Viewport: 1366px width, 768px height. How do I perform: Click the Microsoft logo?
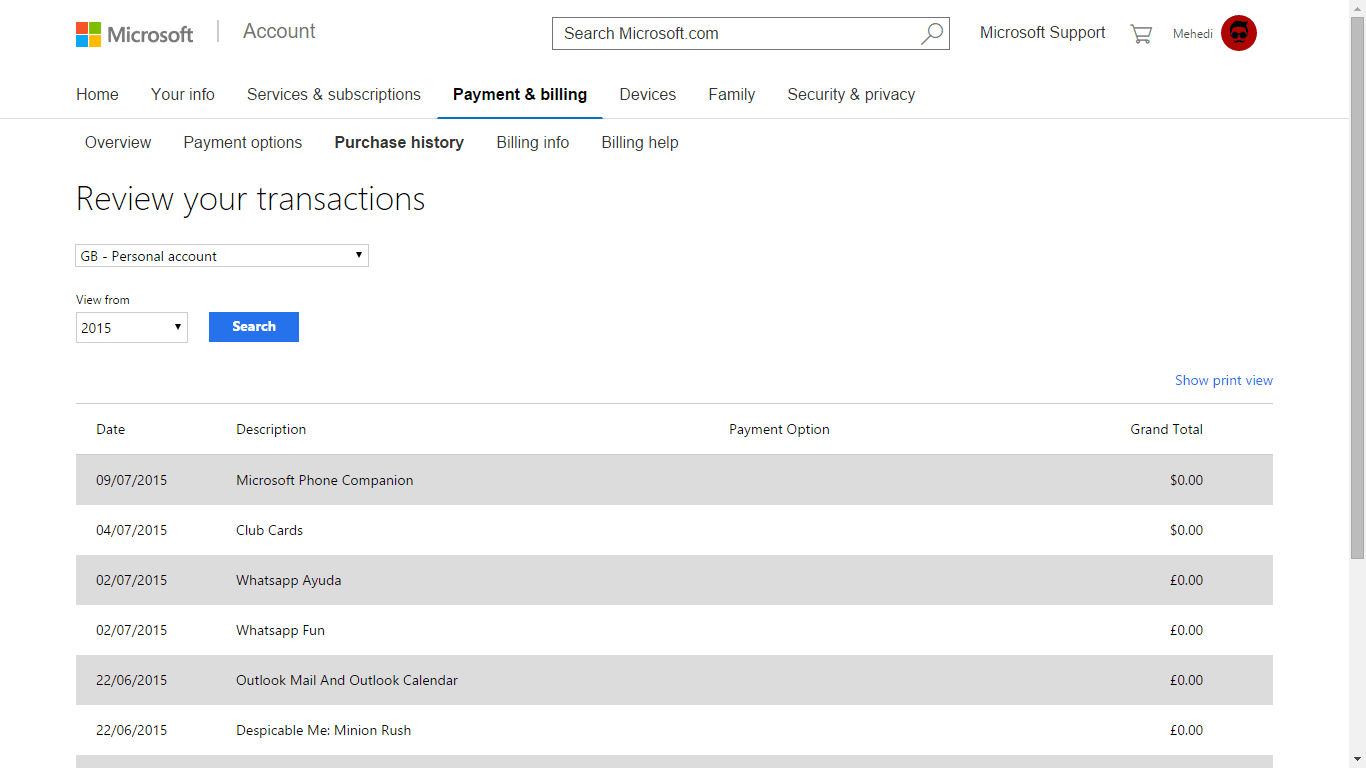pyautogui.click(x=134, y=34)
